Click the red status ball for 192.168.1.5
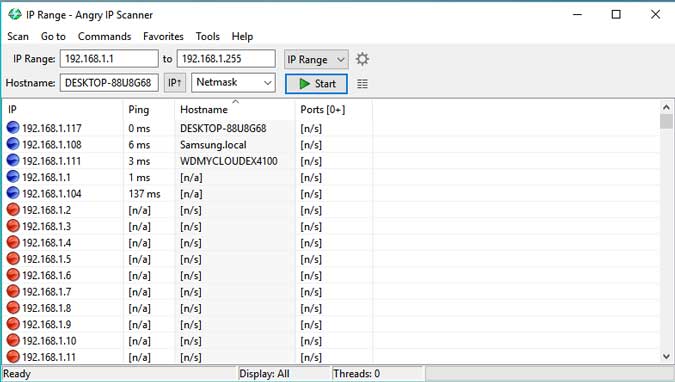Image resolution: width=675 pixels, height=382 pixels. point(13,258)
